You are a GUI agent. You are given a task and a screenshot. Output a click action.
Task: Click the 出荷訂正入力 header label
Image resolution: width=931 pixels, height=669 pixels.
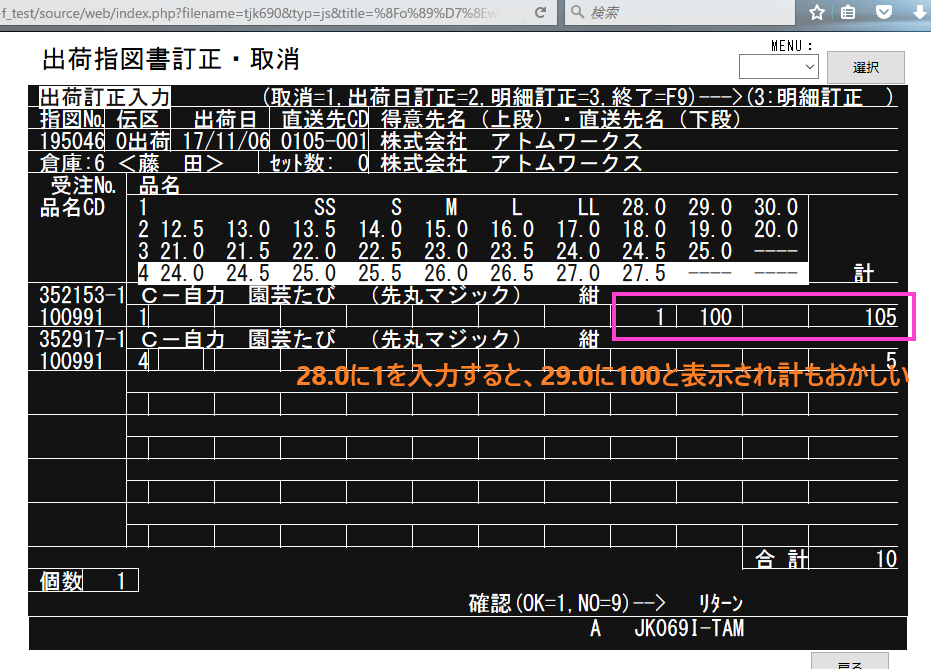105,97
